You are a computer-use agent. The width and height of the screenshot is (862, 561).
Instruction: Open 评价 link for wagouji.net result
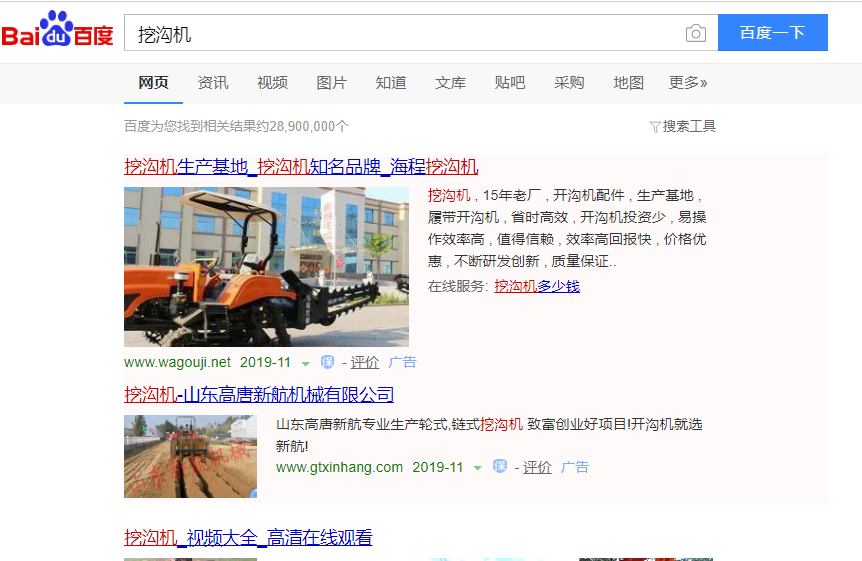(x=365, y=362)
